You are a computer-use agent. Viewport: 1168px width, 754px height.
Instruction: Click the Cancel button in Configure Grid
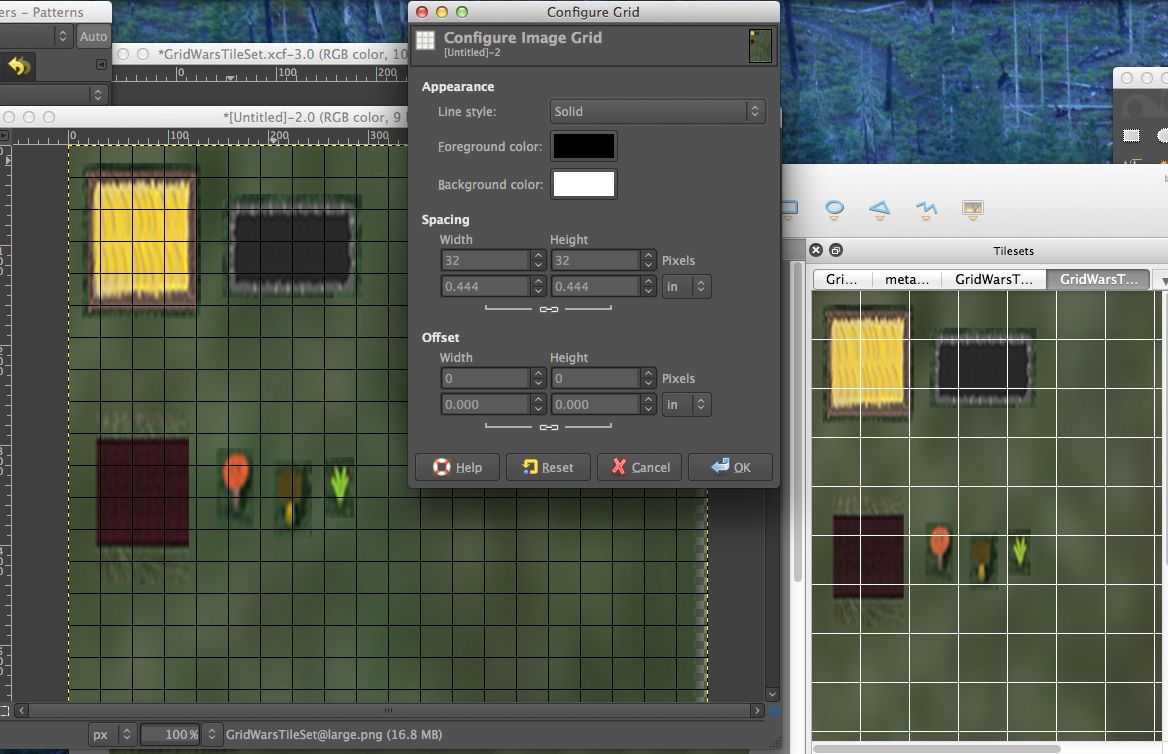pyautogui.click(x=639, y=467)
